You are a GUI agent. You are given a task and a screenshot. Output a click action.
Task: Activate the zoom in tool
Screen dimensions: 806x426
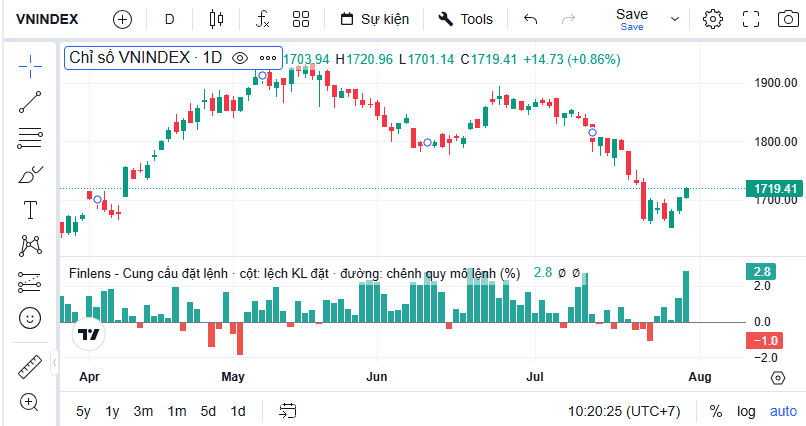click(x=29, y=402)
